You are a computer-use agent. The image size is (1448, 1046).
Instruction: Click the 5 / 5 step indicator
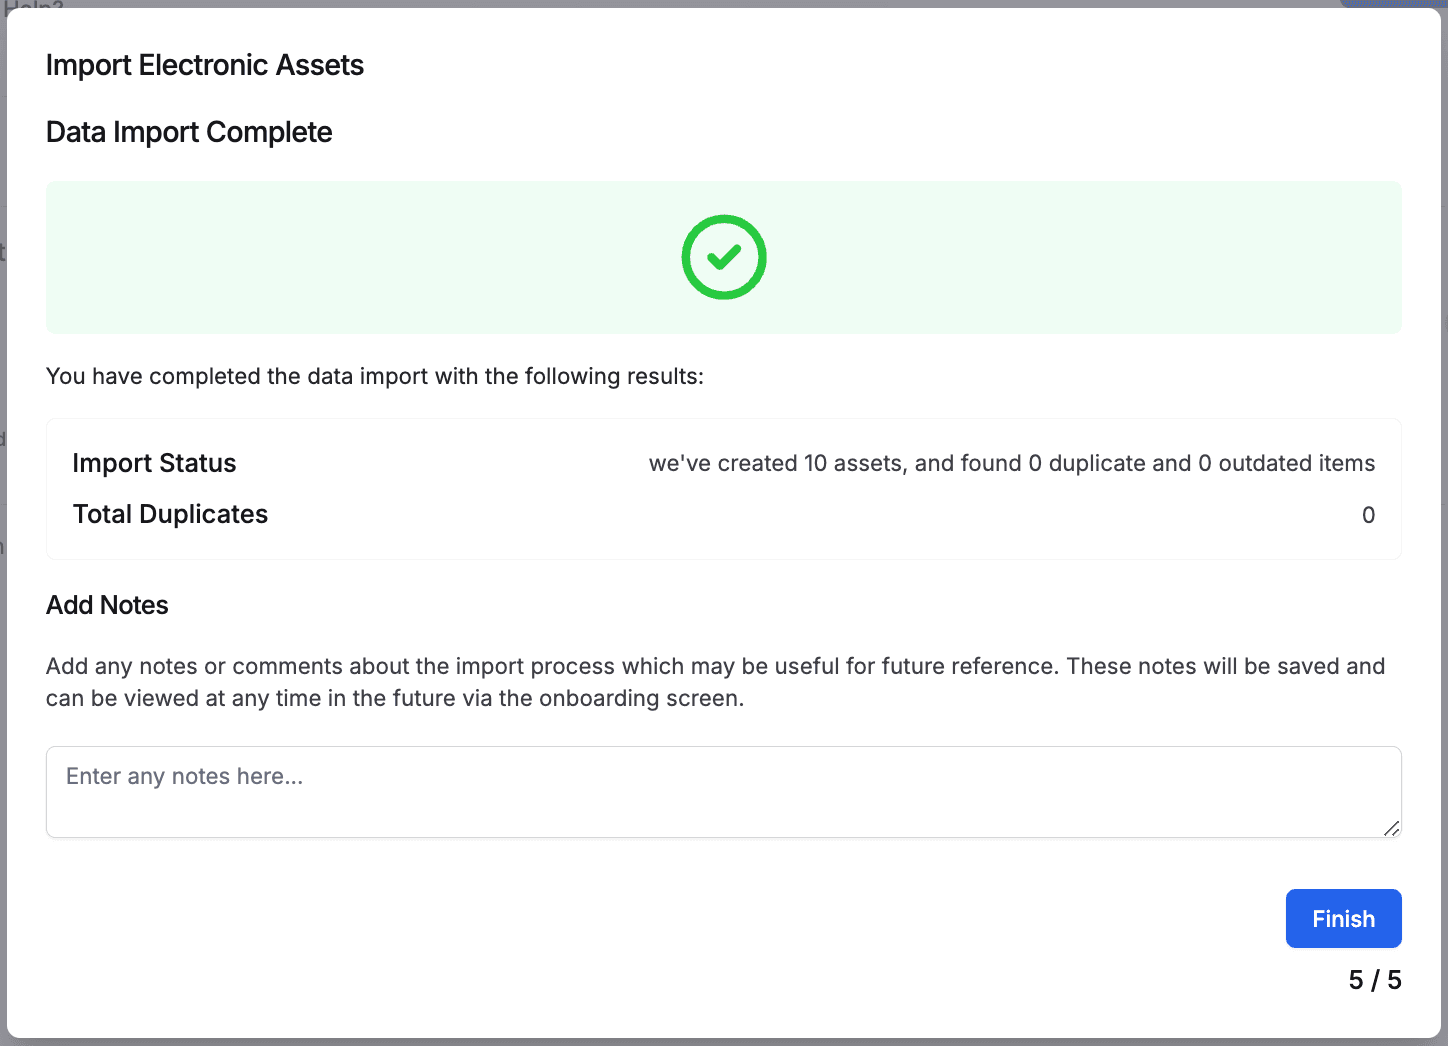tap(1374, 980)
